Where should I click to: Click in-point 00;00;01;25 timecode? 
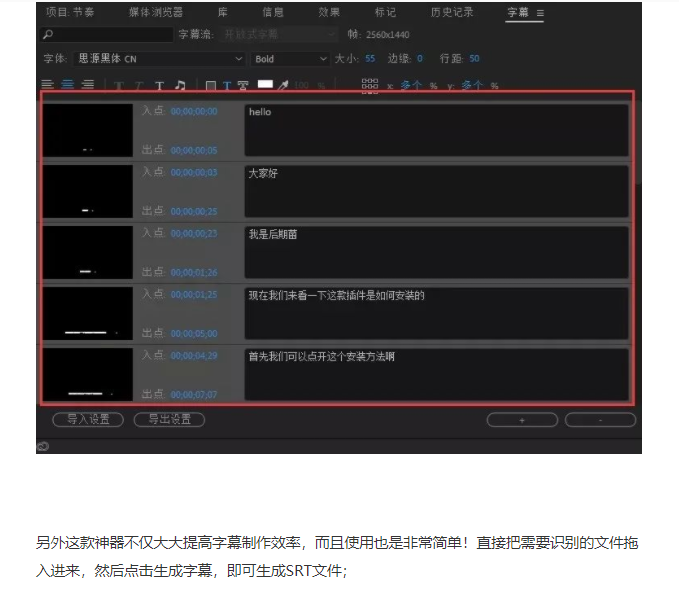click(194, 295)
